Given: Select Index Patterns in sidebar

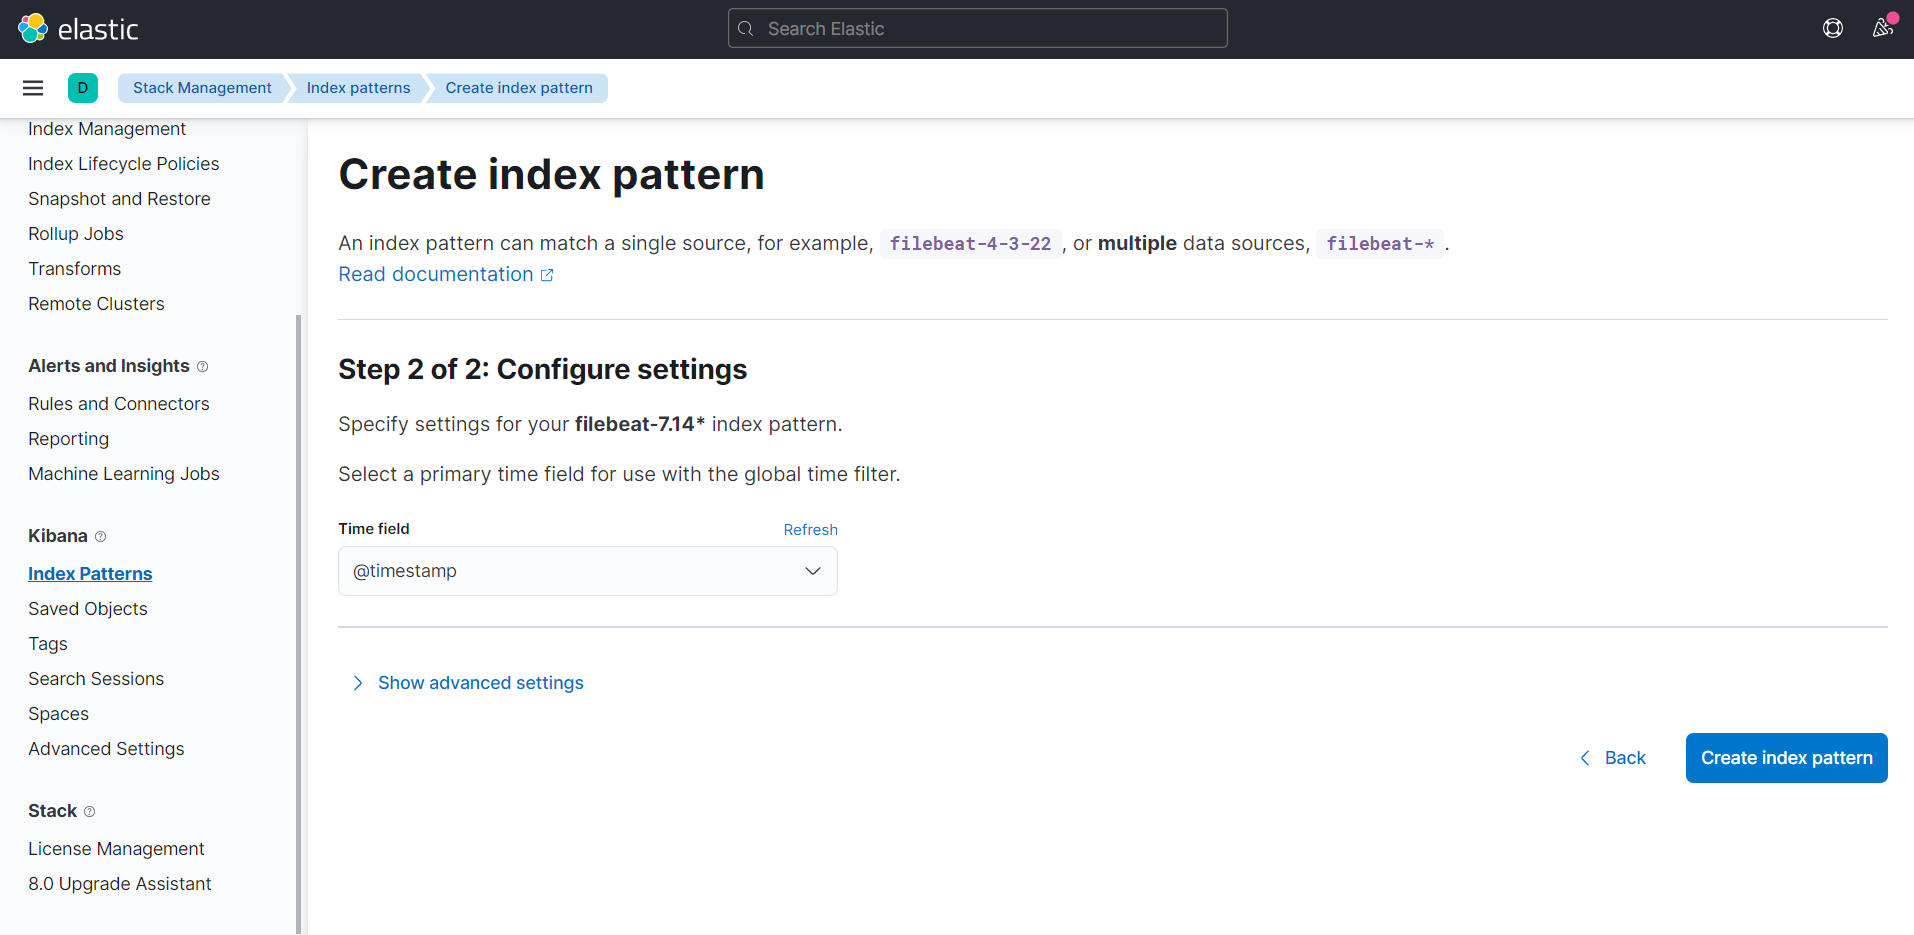Looking at the screenshot, I should point(90,574).
